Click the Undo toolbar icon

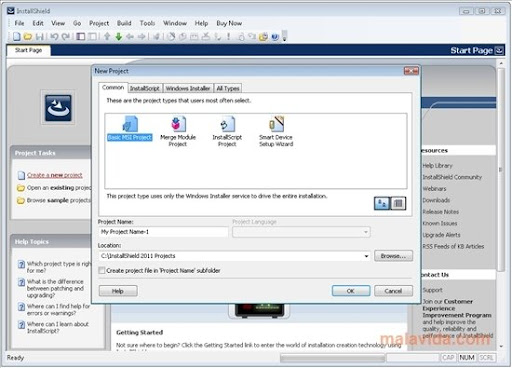pyautogui.click(x=54, y=36)
